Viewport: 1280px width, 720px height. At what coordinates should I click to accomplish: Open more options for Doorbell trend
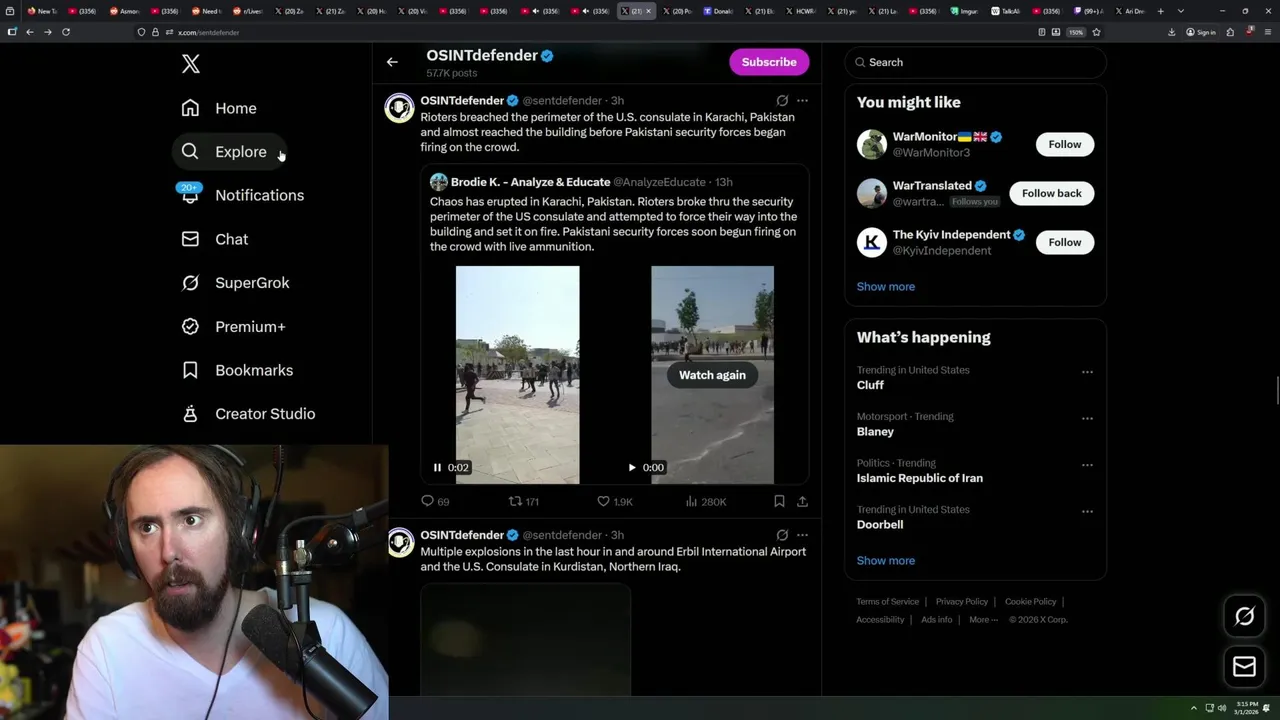[1087, 512]
